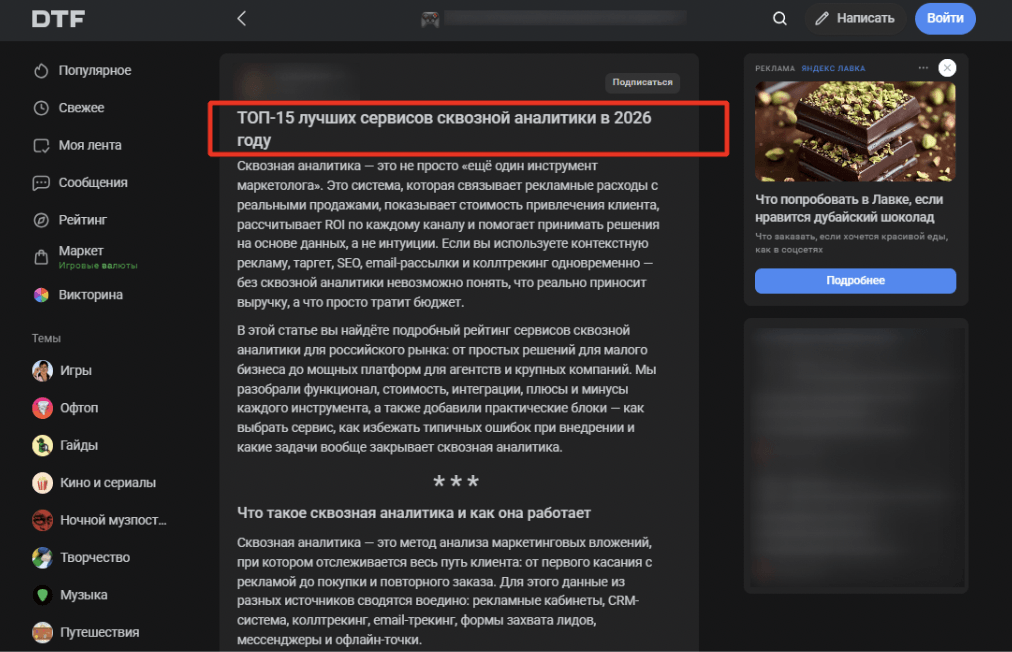Select Сообщения in sidebar
Viewport: 1012px width, 652px height.
pyautogui.click(x=93, y=183)
